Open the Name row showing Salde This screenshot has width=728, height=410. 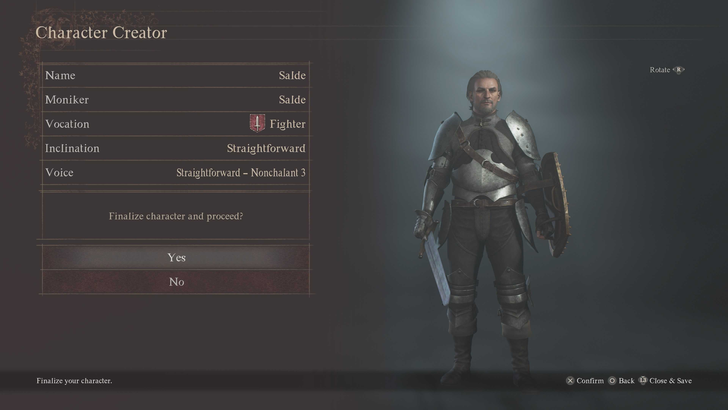176,75
